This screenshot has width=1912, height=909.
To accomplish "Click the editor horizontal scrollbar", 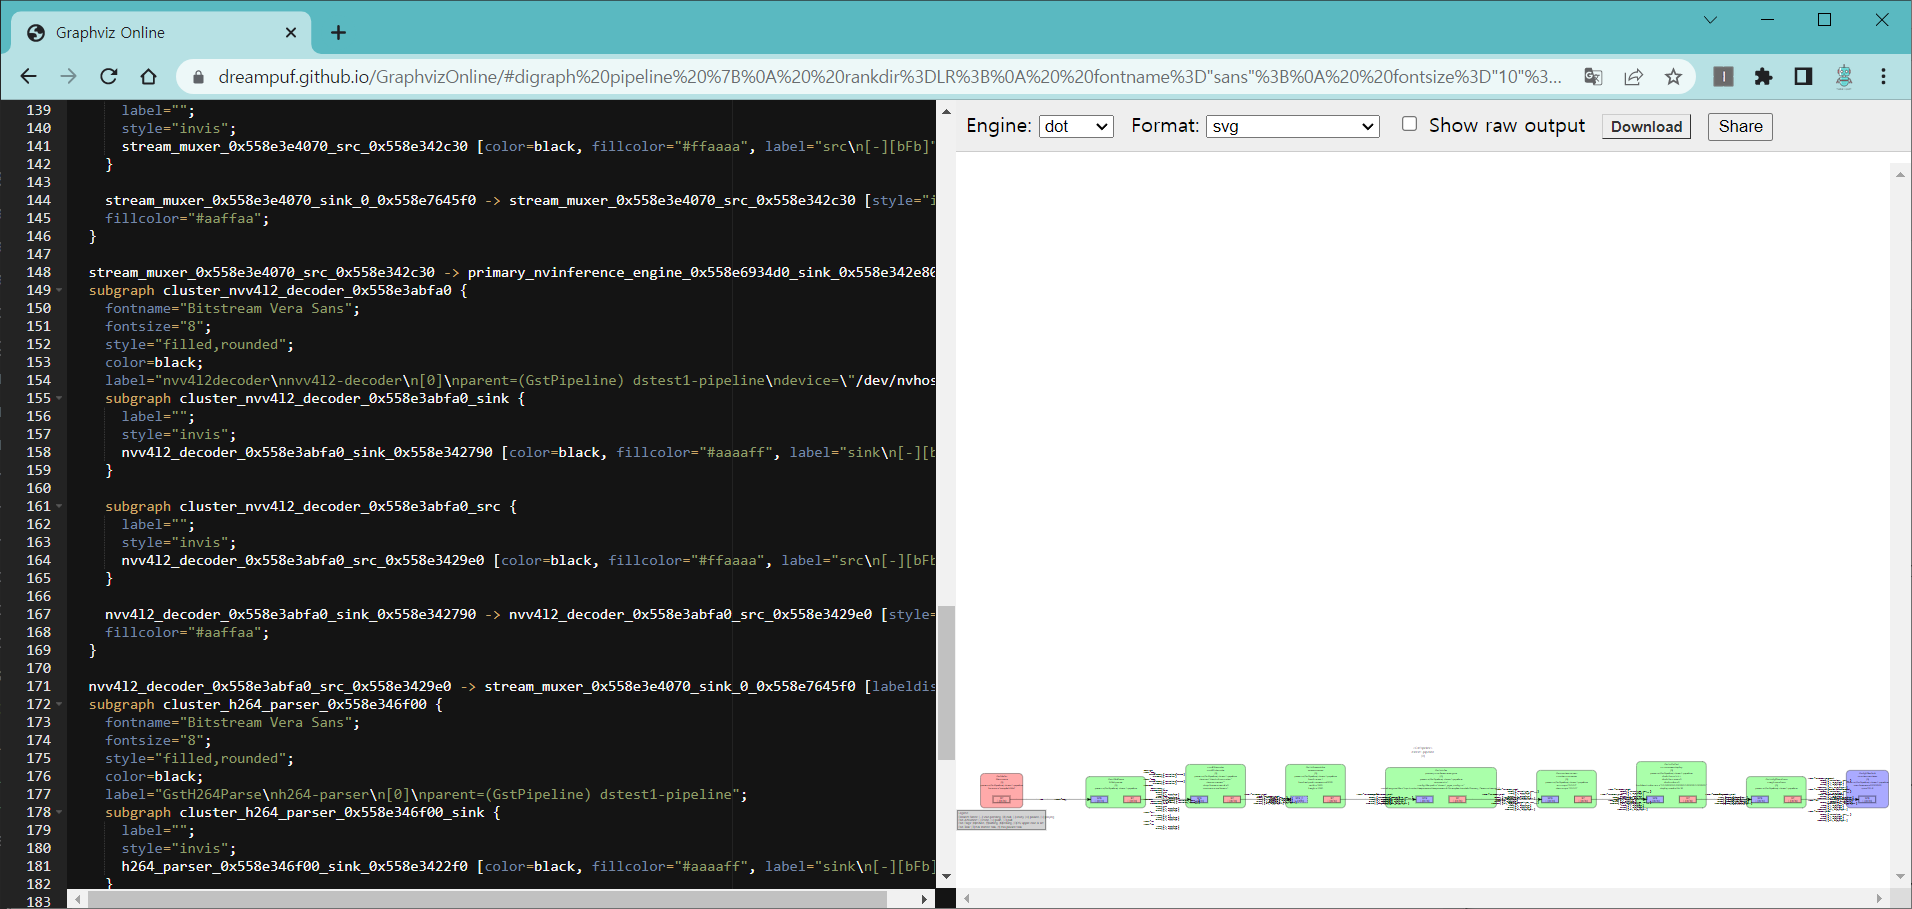I will (x=500, y=899).
